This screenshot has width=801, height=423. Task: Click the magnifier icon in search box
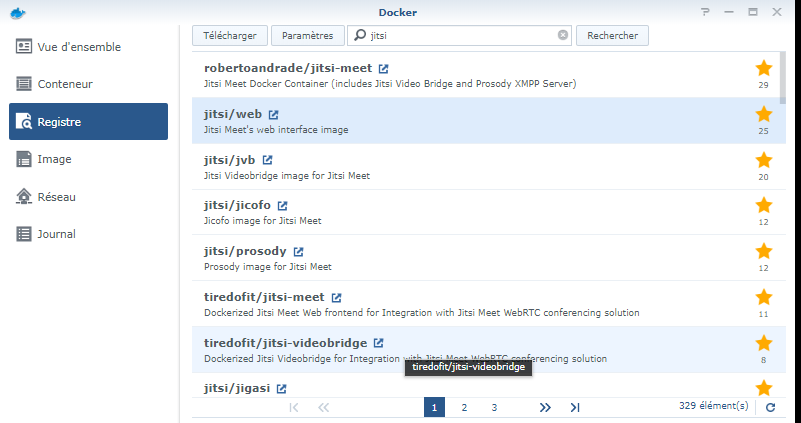[x=360, y=35]
